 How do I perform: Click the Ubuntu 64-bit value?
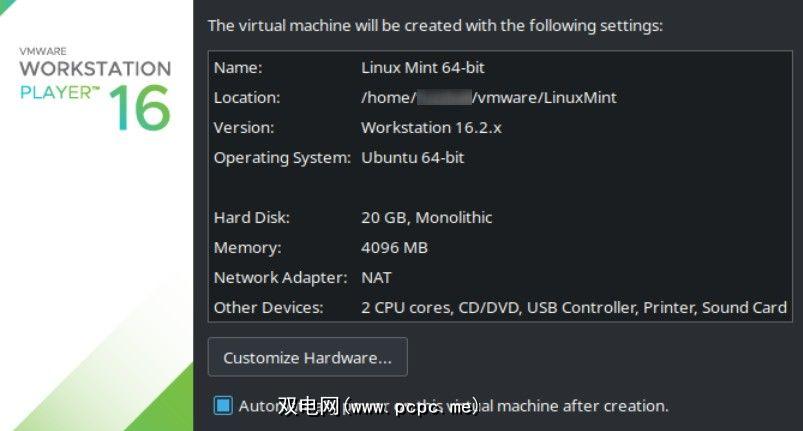coord(412,158)
